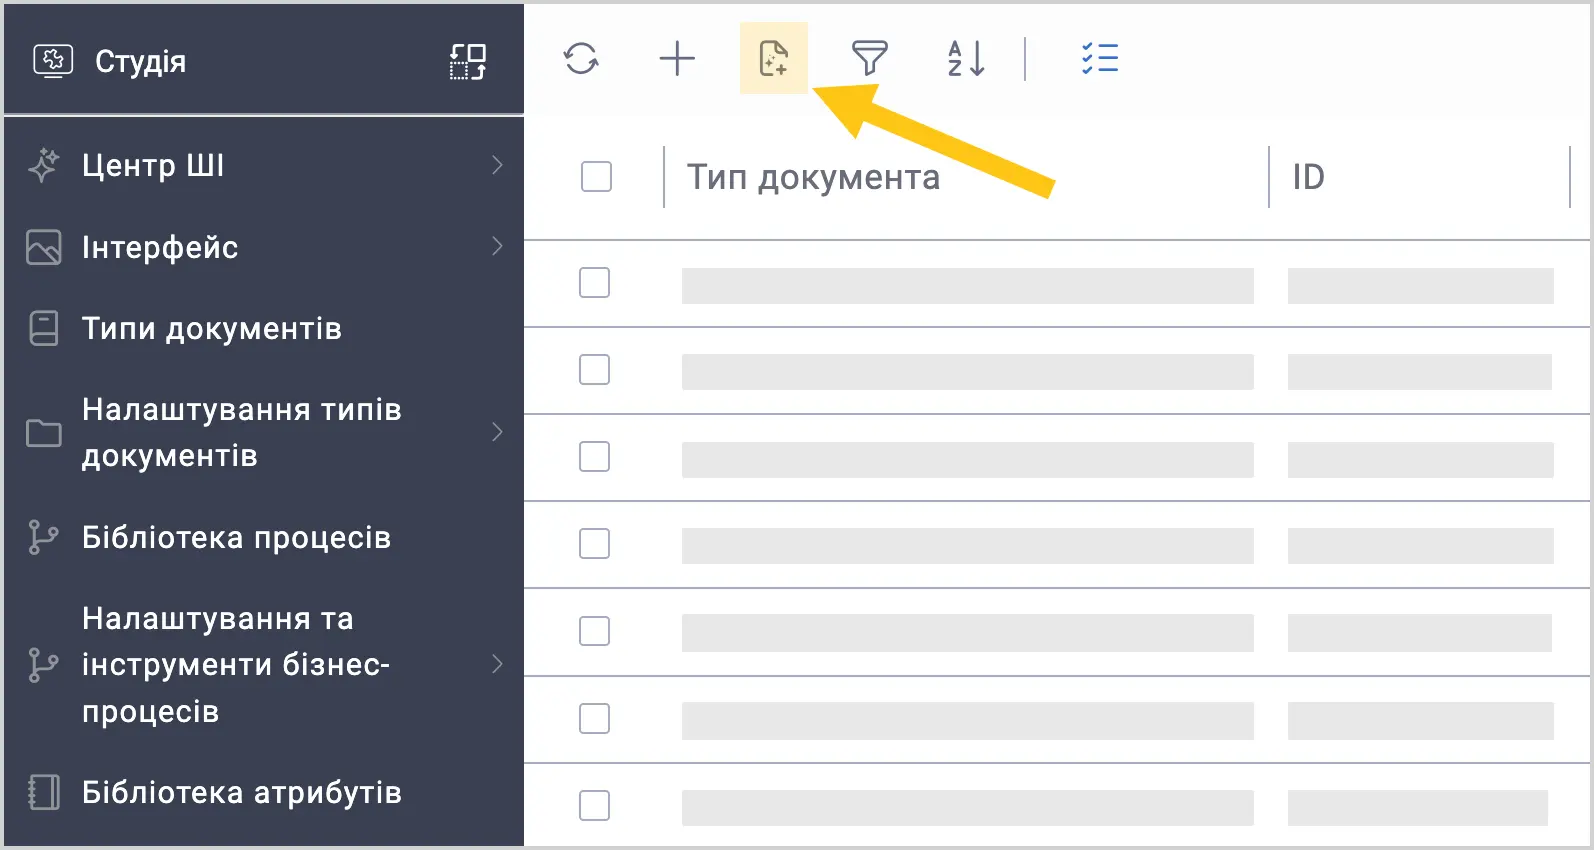Expand the Інтерфейс chevron
1594x850 pixels.
pos(497,246)
